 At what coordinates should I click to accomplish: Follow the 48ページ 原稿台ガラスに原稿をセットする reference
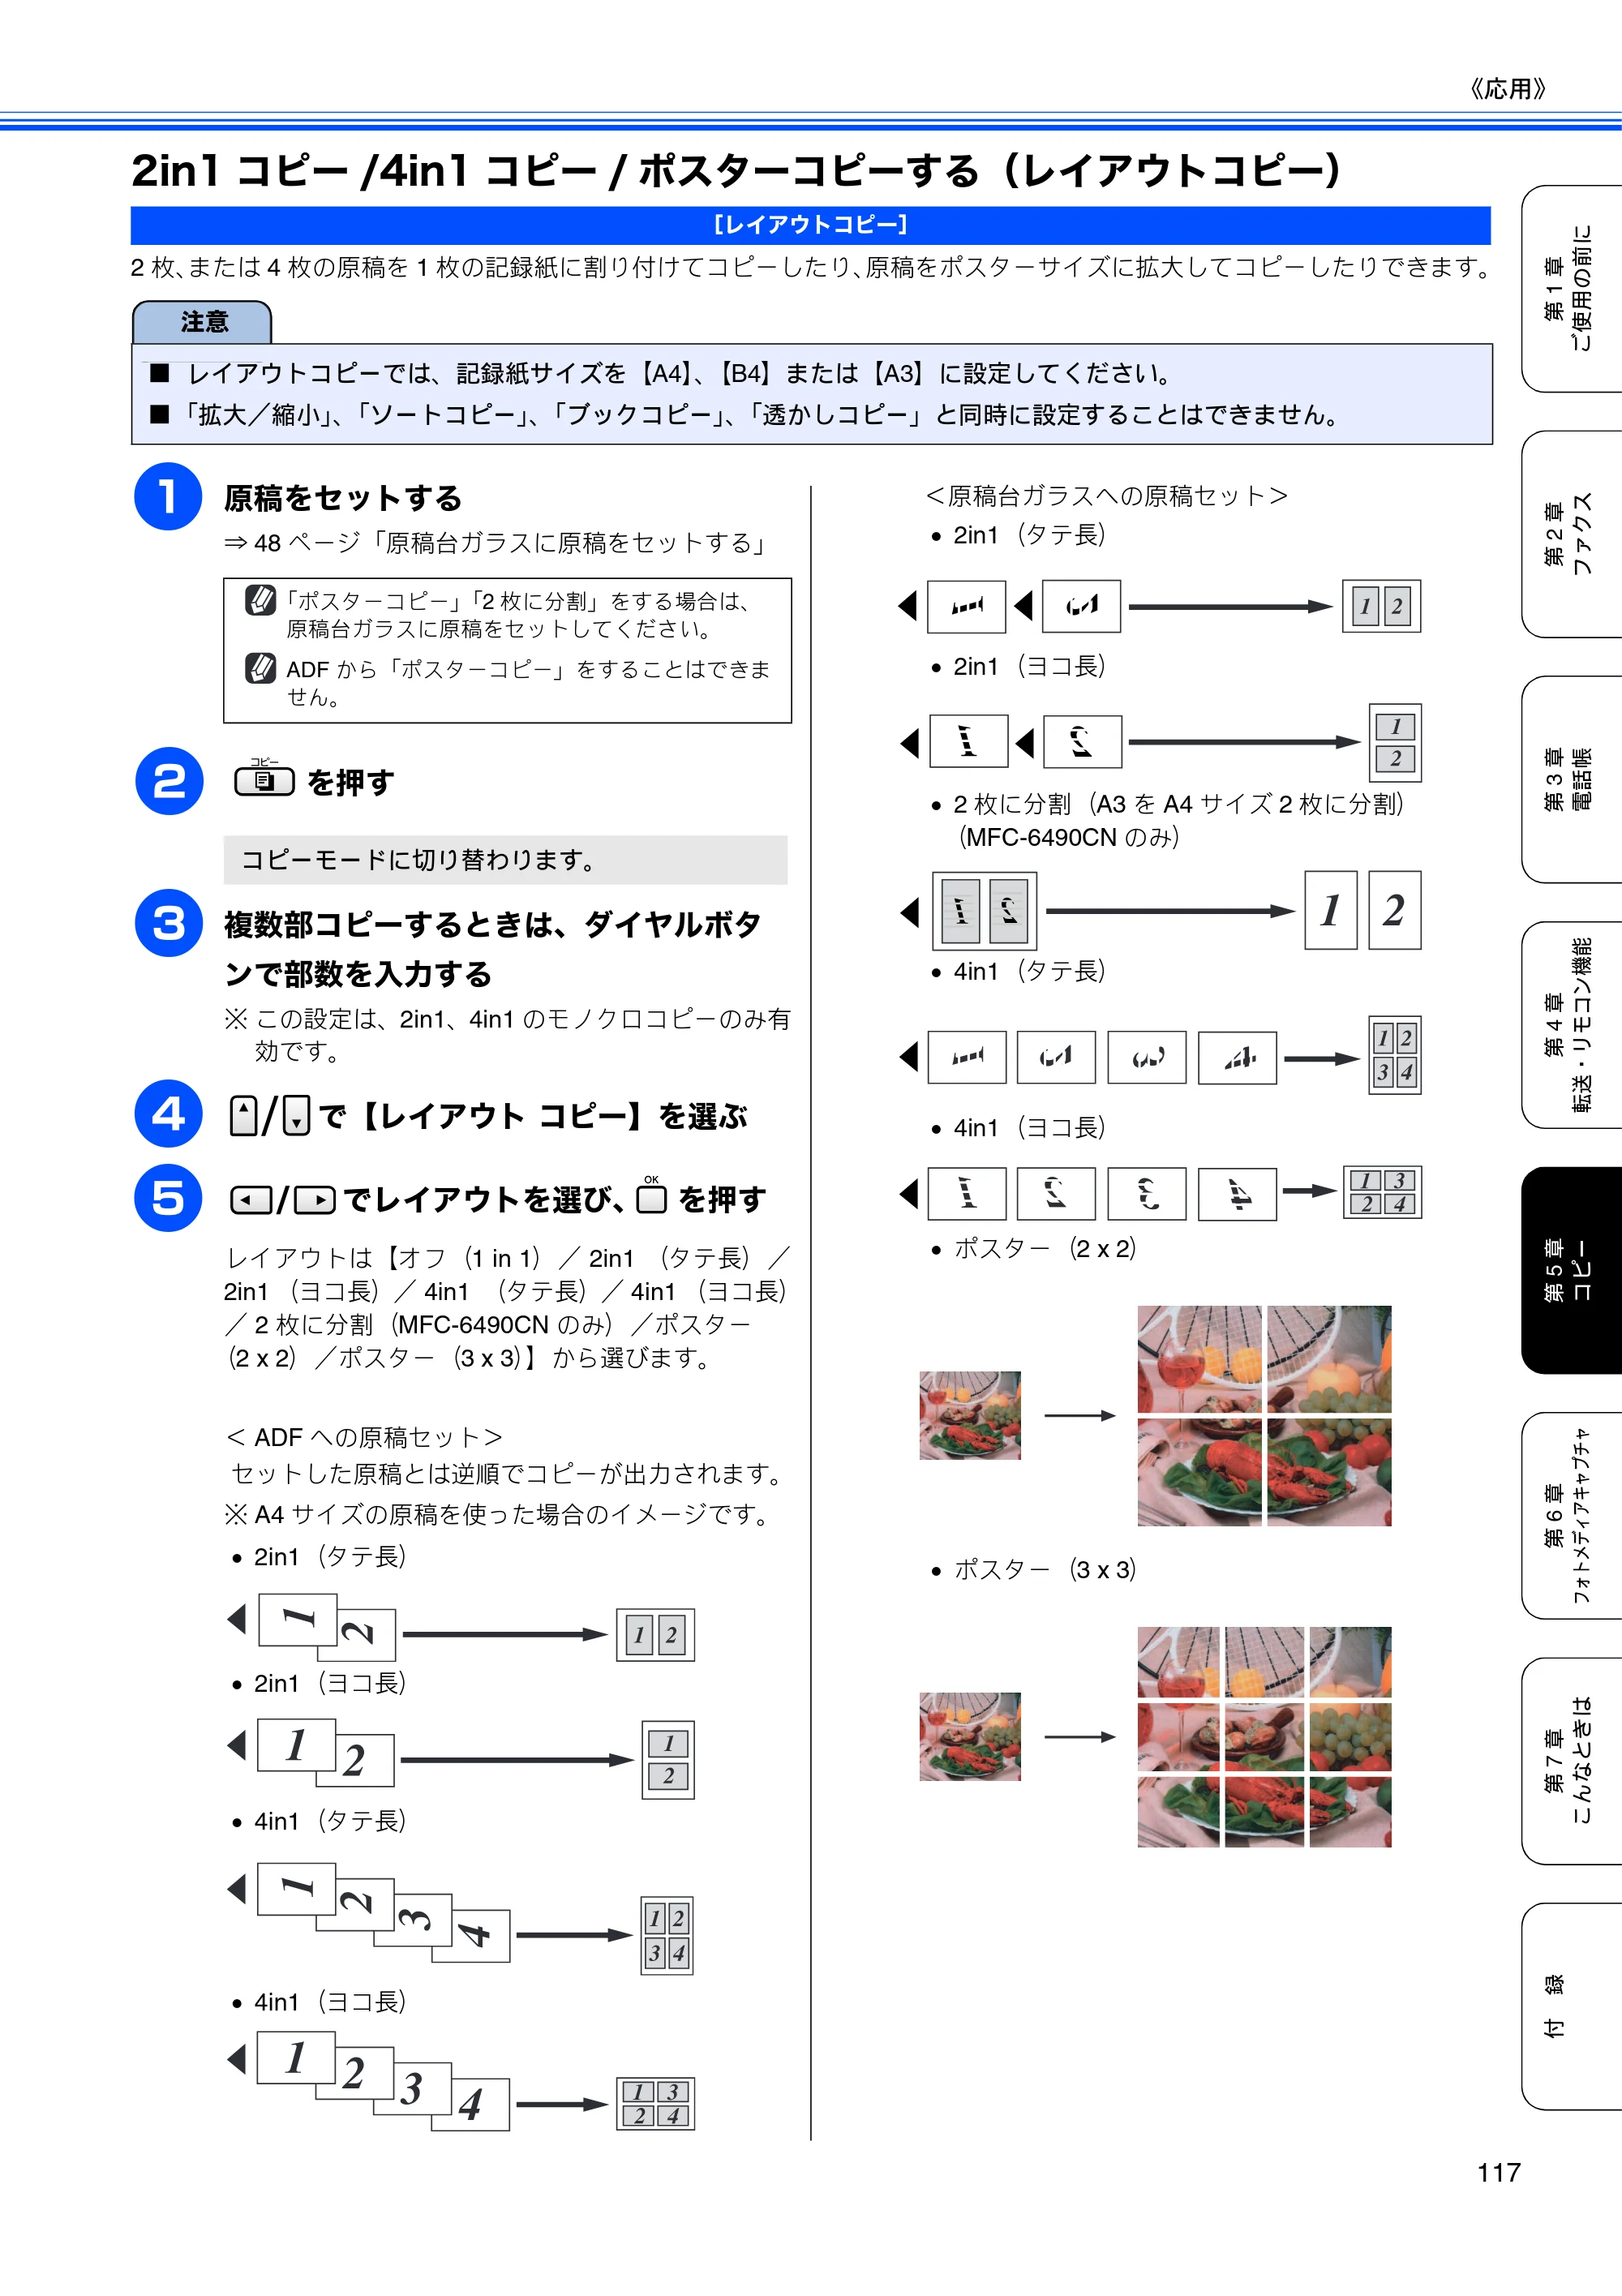[497, 543]
